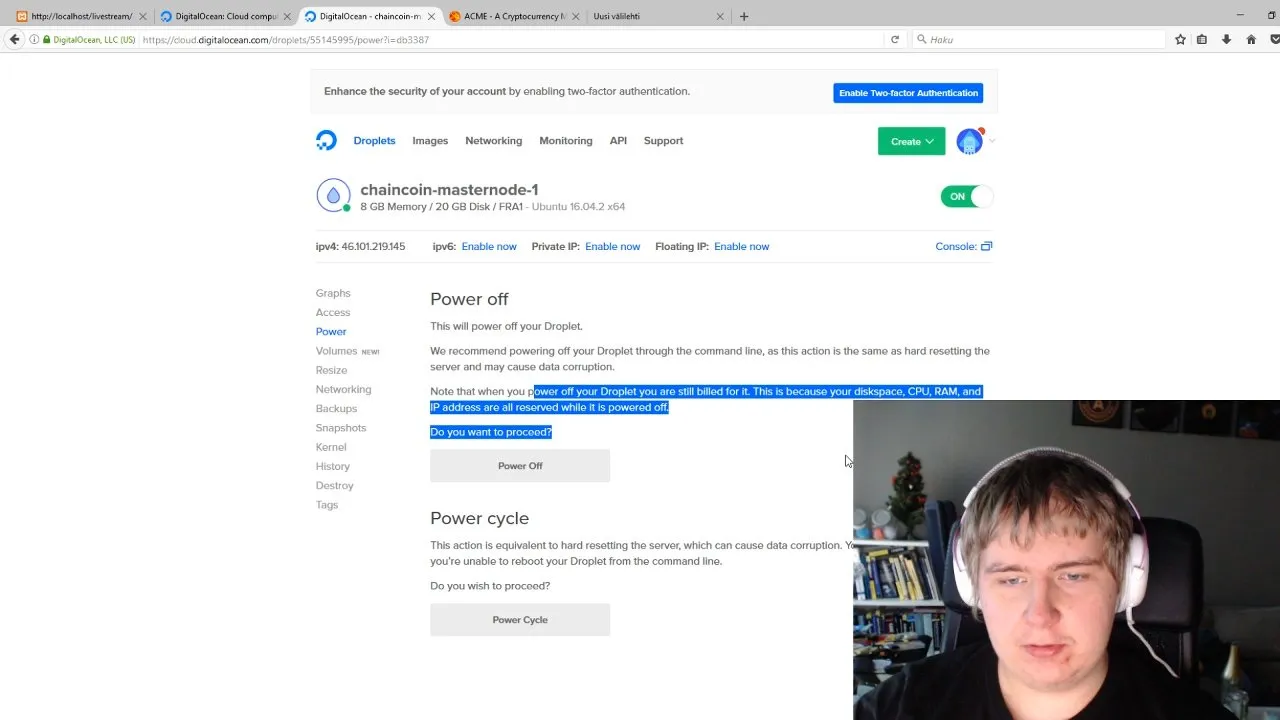Select Networking in the sidebar
Image resolution: width=1280 pixels, height=720 pixels.
tap(343, 389)
